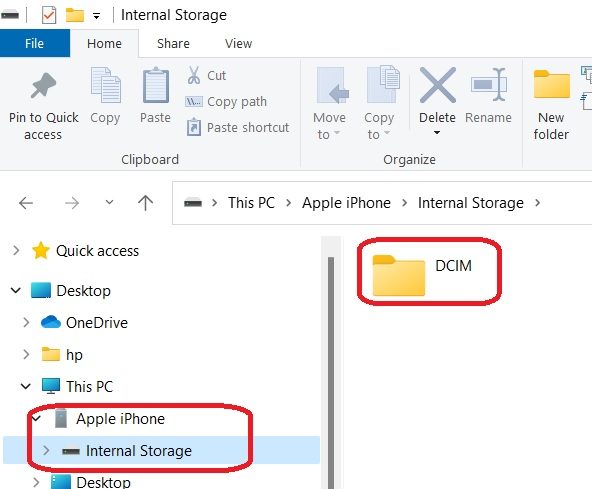Collapse the Apple iPhone tree node
This screenshot has height=489, width=592.
pos(36,418)
